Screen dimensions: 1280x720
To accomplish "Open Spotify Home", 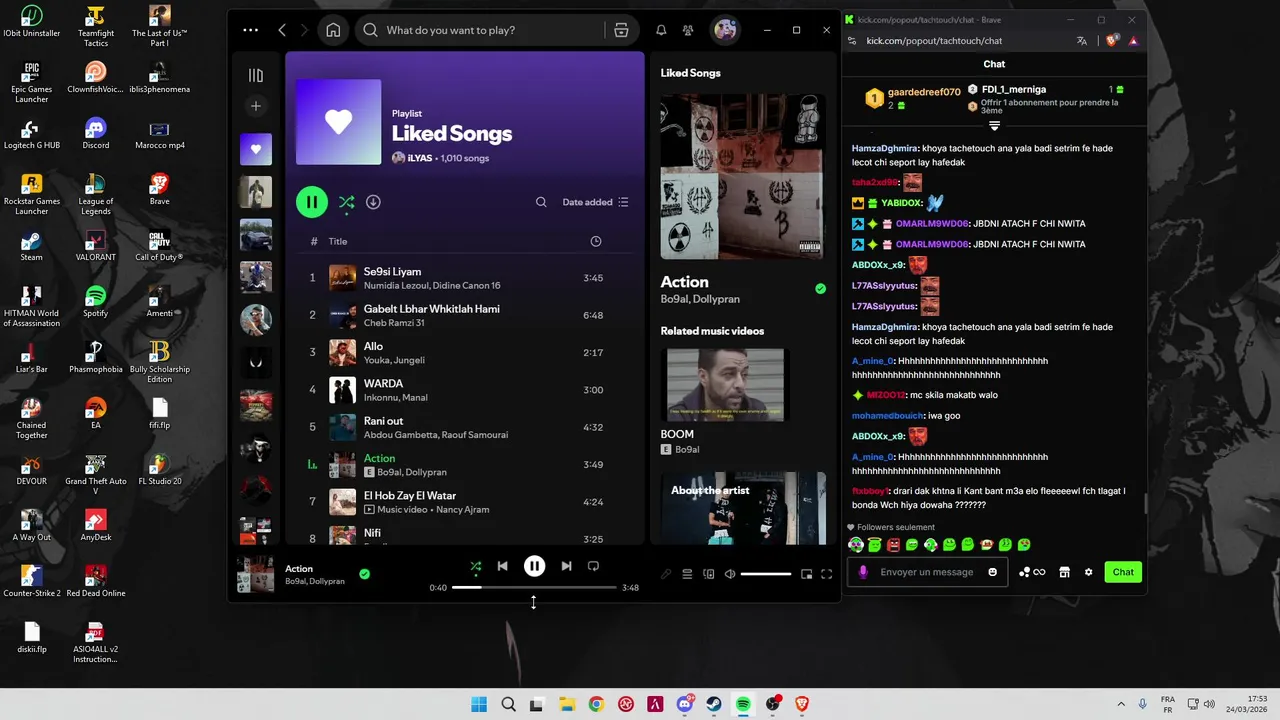I will coord(333,30).
